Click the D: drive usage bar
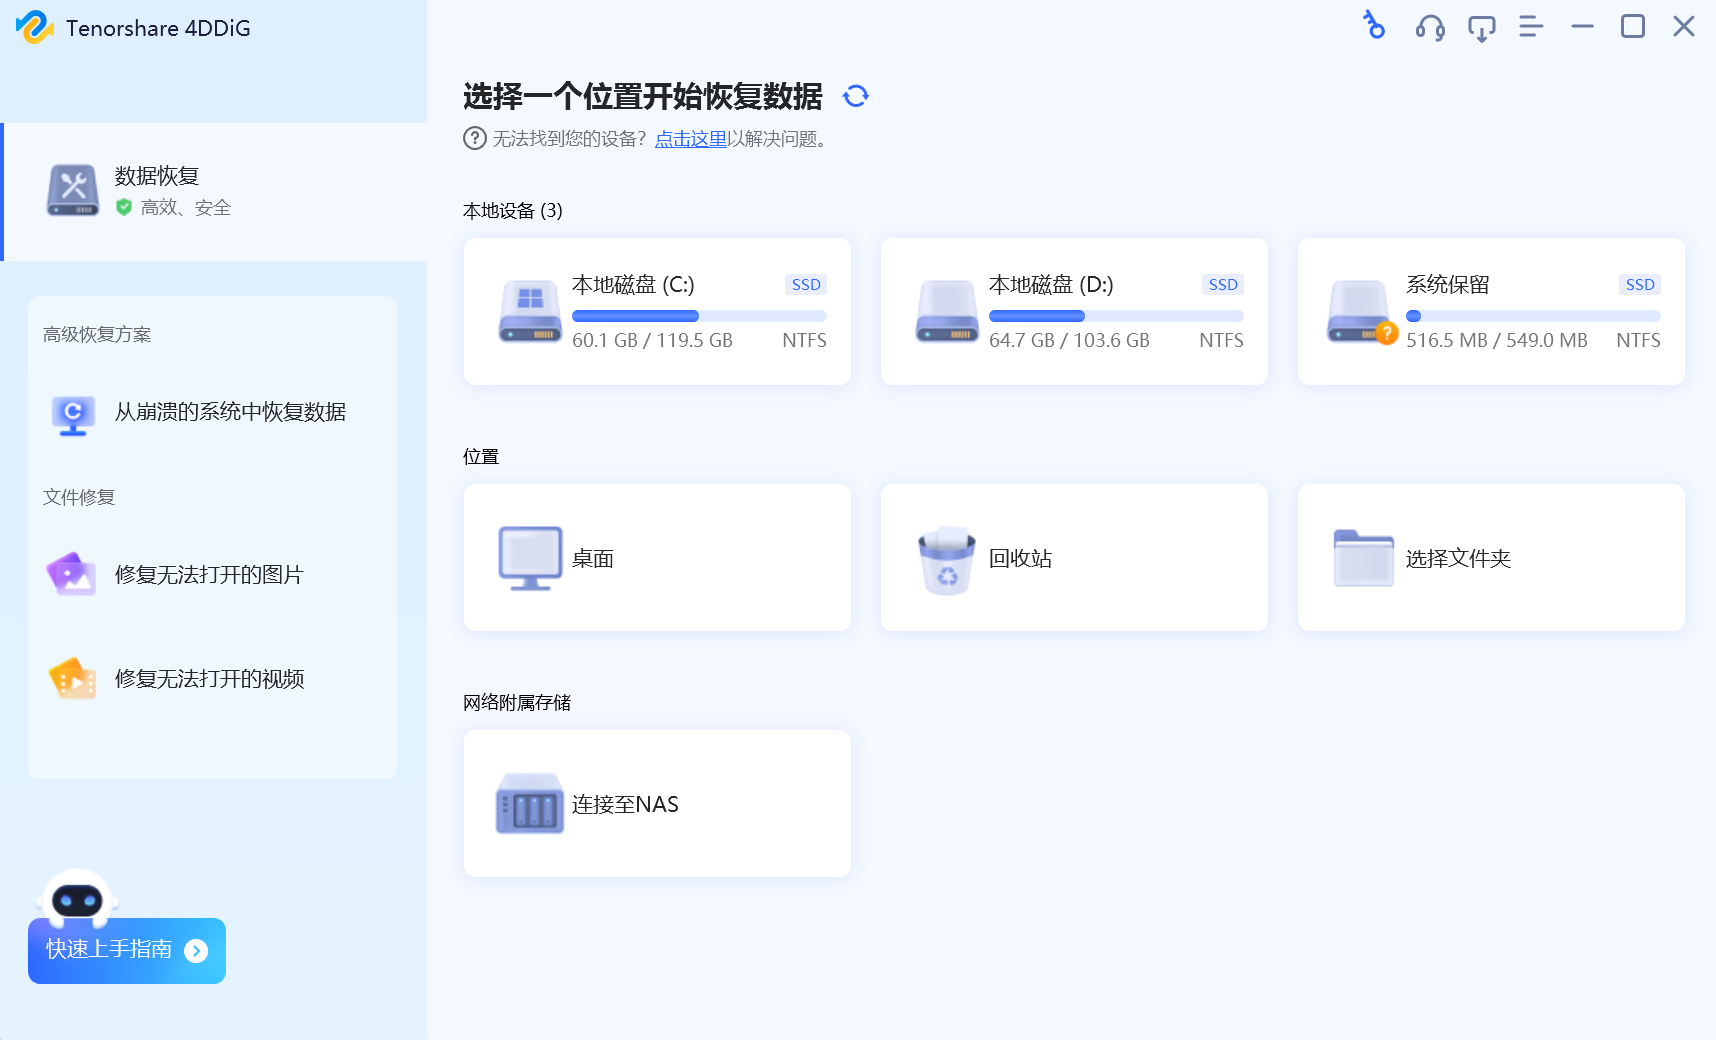Image resolution: width=1716 pixels, height=1040 pixels. pyautogui.click(x=1116, y=316)
